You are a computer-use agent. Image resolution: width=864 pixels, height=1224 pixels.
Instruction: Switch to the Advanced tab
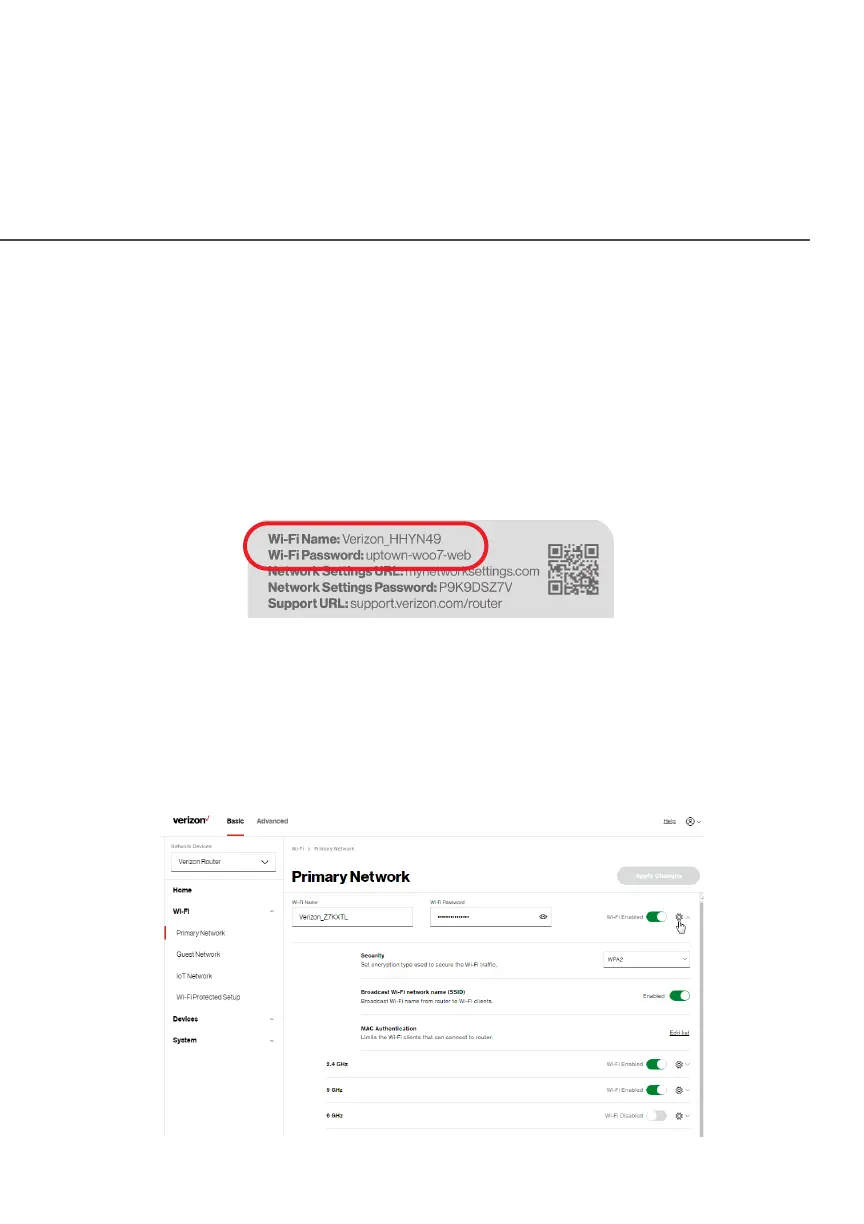(x=272, y=821)
